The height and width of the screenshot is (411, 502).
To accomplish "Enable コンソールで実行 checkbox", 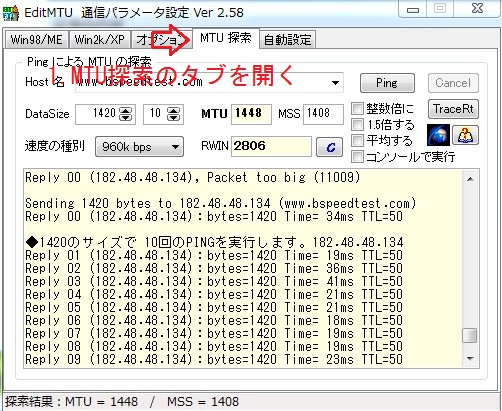I will [357, 156].
